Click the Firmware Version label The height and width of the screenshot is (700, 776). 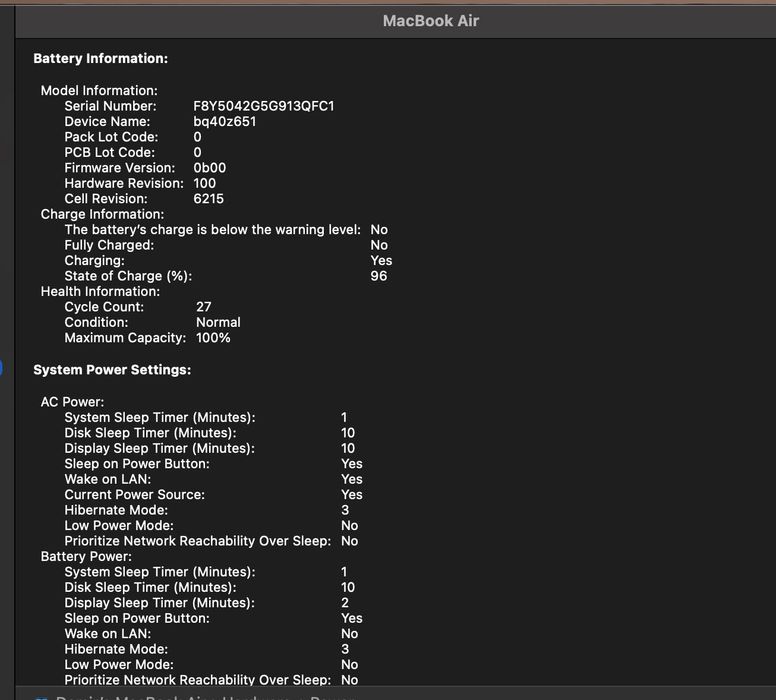tap(120, 168)
